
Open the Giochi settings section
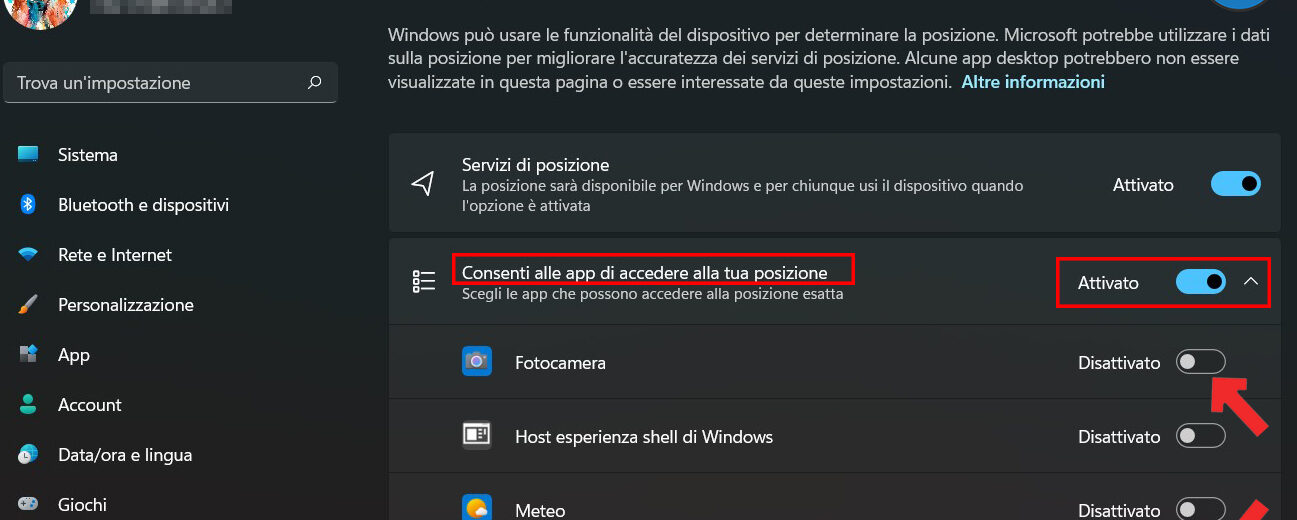(x=82, y=505)
